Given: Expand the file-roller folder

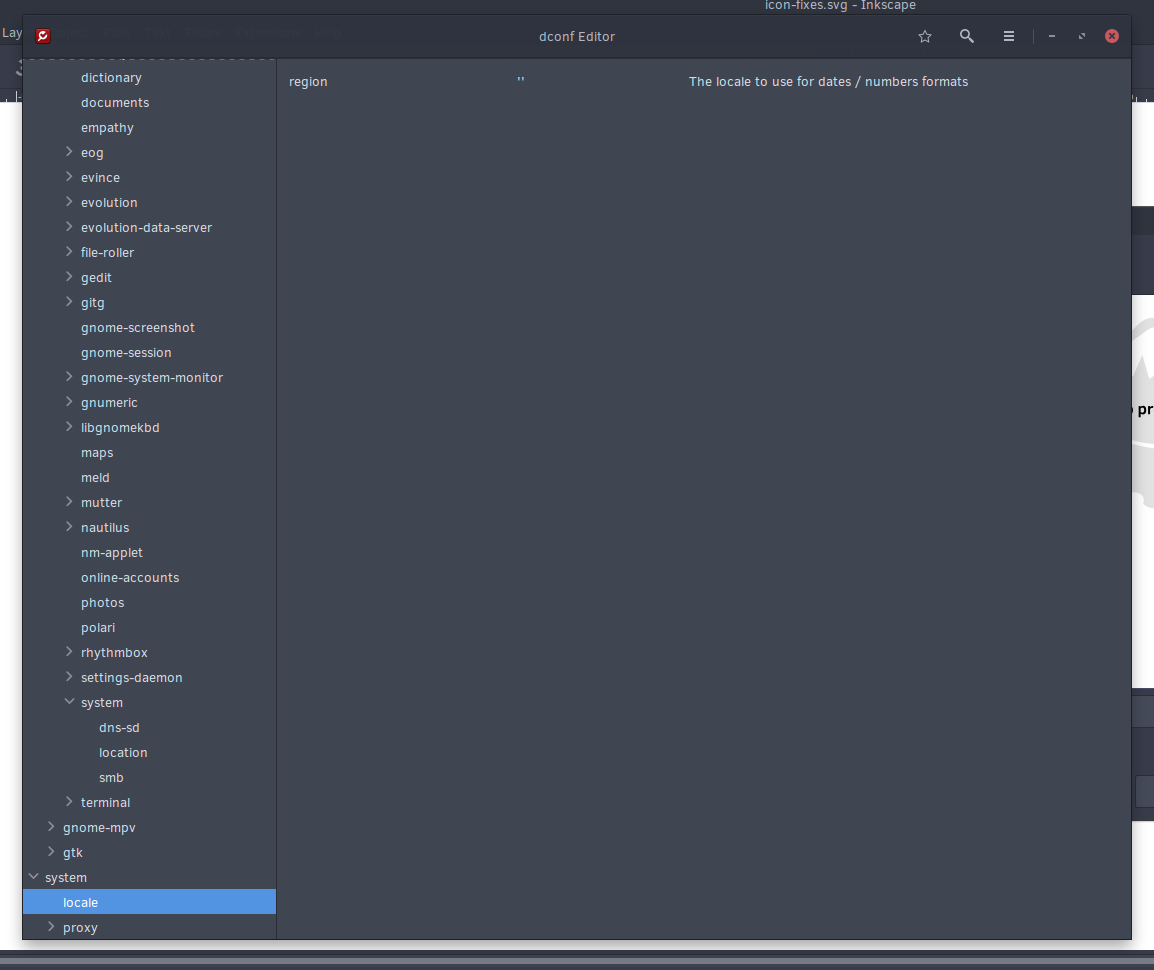Looking at the screenshot, I should (x=69, y=252).
